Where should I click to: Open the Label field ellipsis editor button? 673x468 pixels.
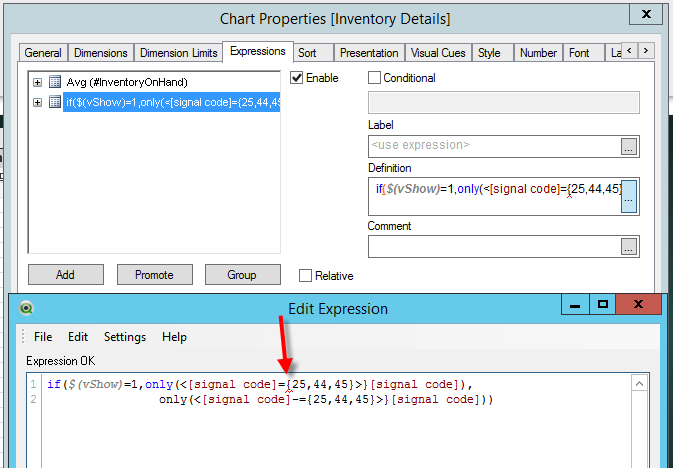pos(628,146)
